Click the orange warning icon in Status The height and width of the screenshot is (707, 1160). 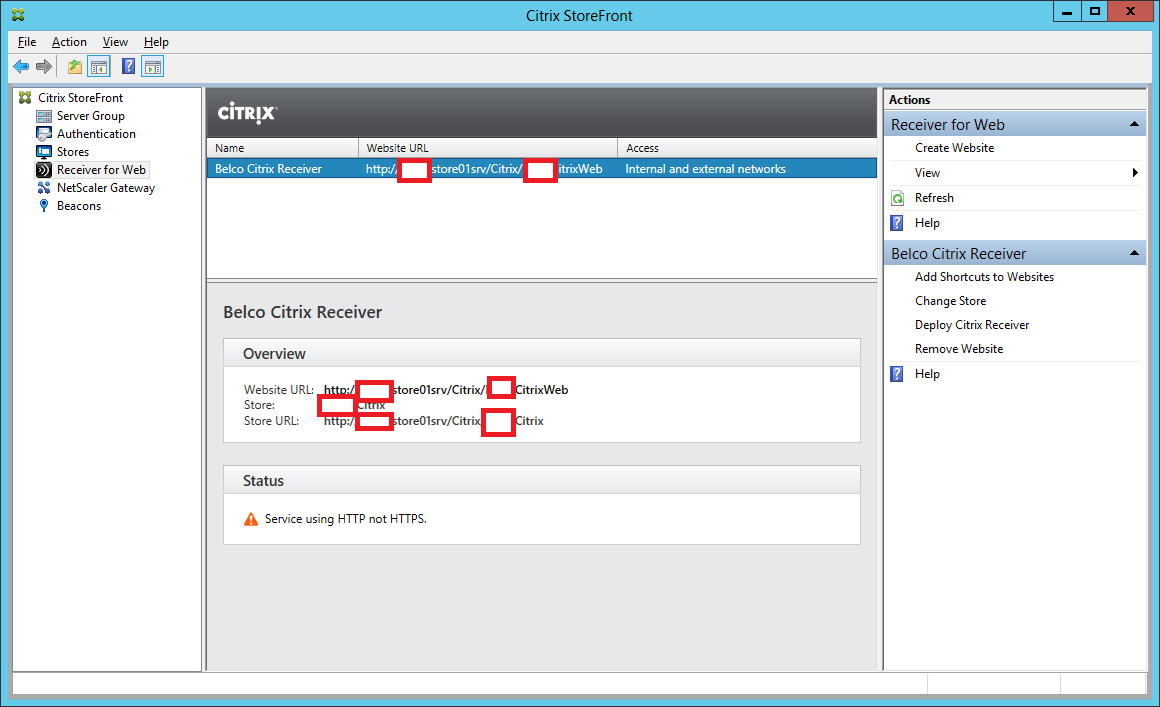click(x=251, y=519)
